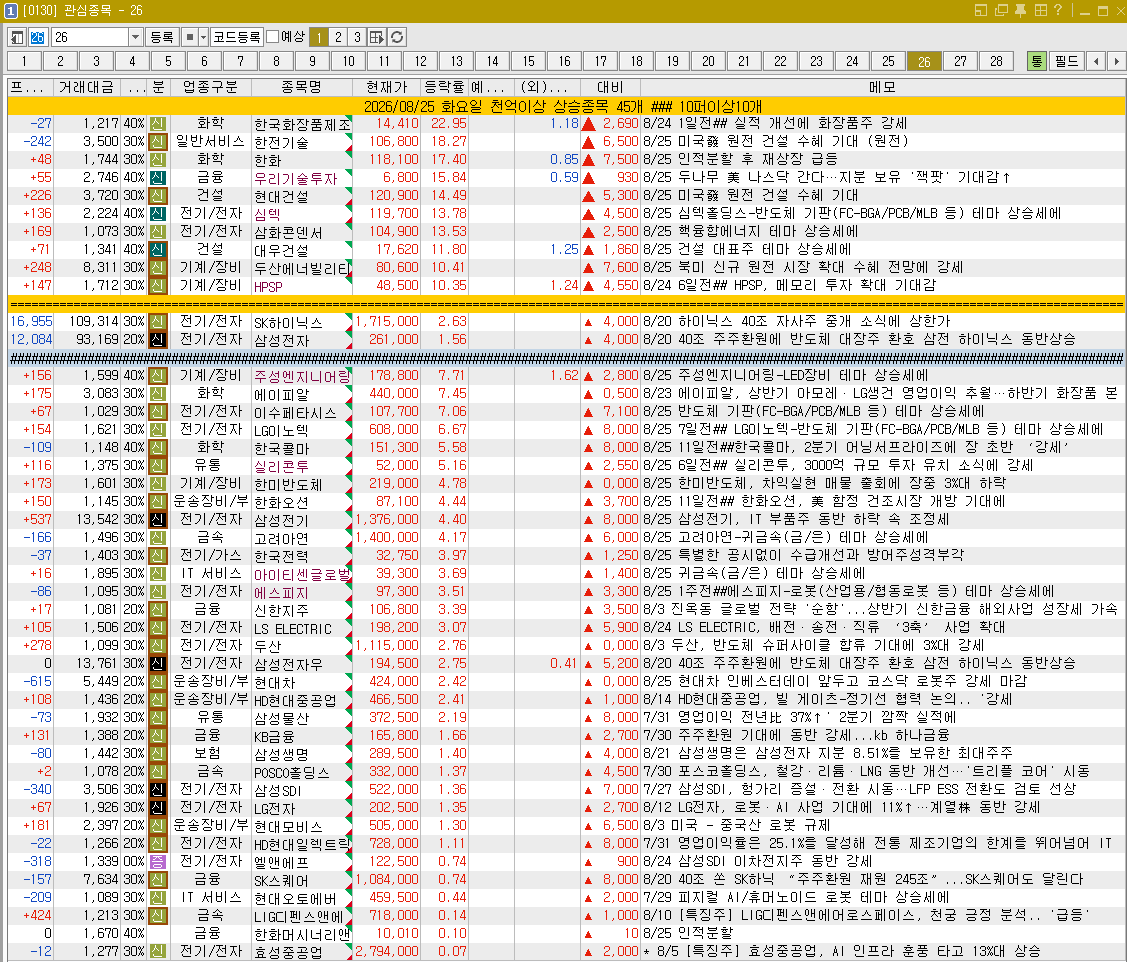Select view mode 3 toggle
The image size is (1127, 962).
coord(357,37)
